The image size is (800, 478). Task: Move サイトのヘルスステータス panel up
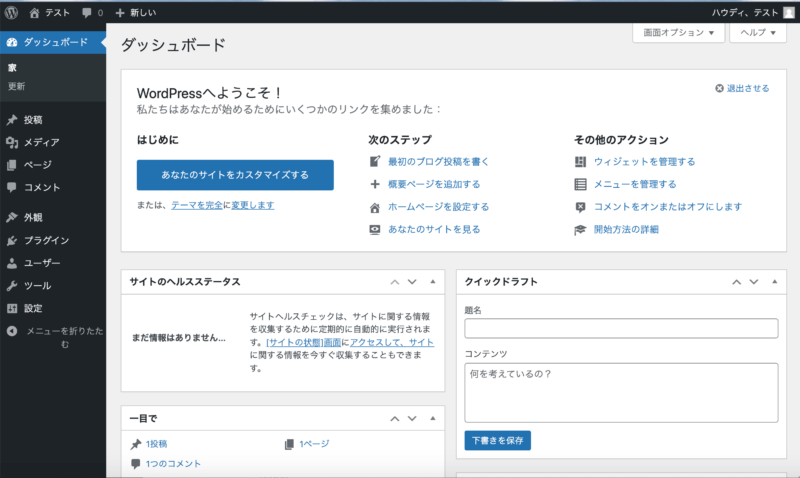[x=395, y=282]
